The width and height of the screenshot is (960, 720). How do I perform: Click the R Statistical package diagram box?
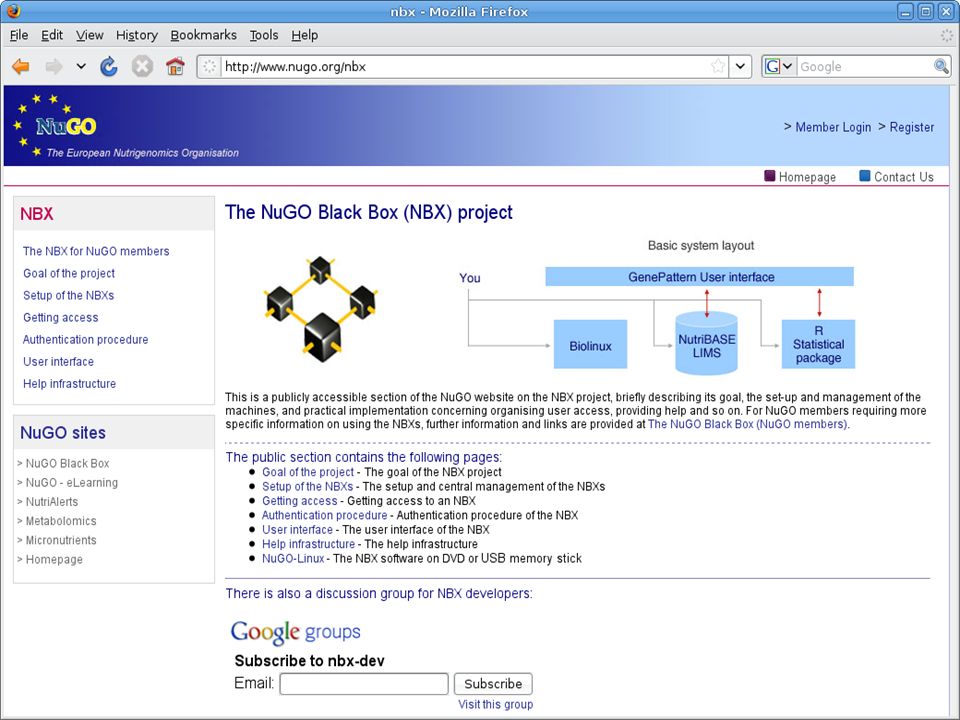click(818, 344)
